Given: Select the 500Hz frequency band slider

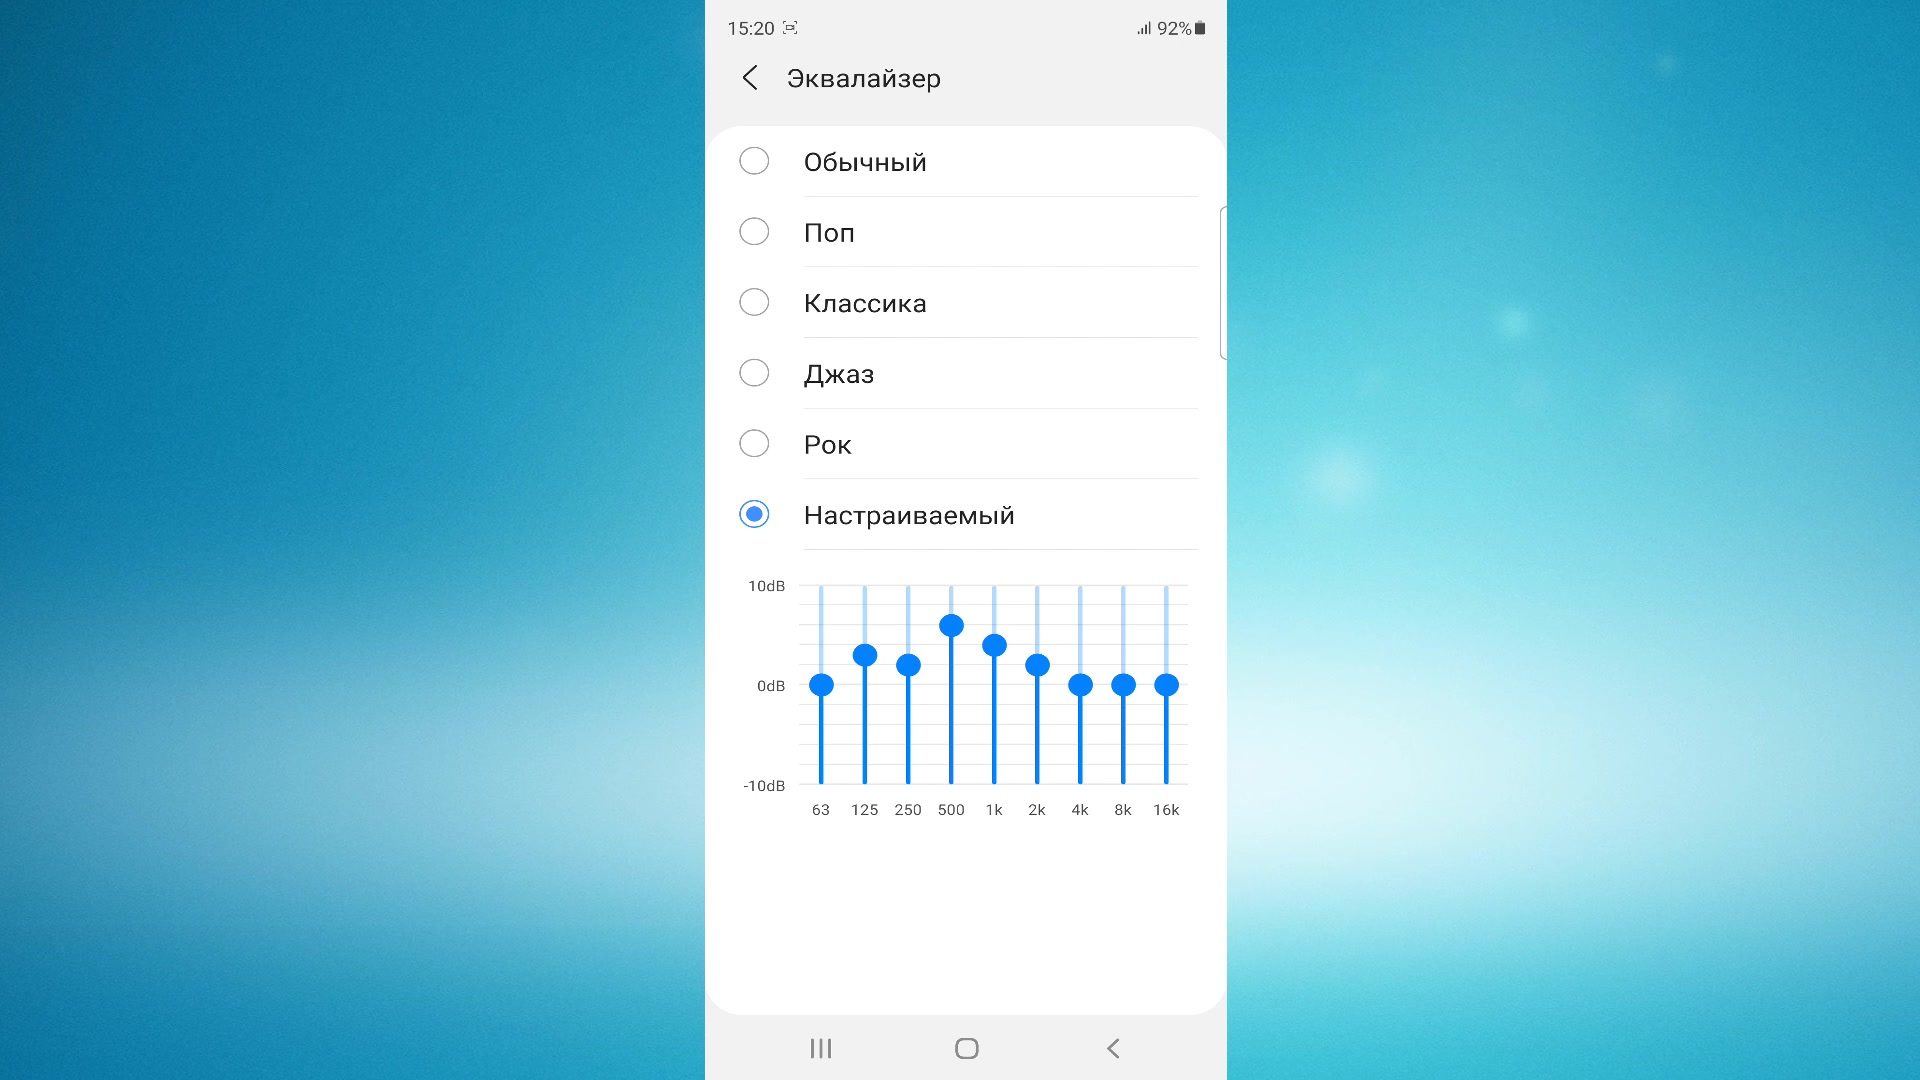Looking at the screenshot, I should pos(952,622).
